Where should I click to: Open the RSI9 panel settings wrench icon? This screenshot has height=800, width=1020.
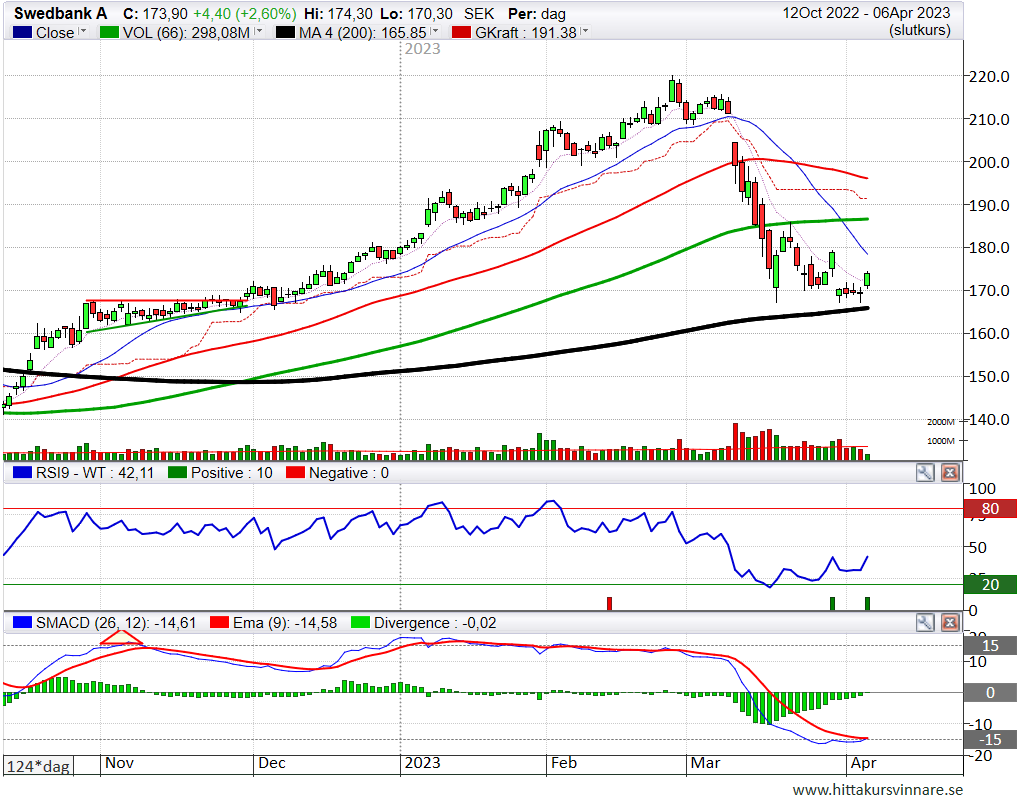(x=924, y=473)
